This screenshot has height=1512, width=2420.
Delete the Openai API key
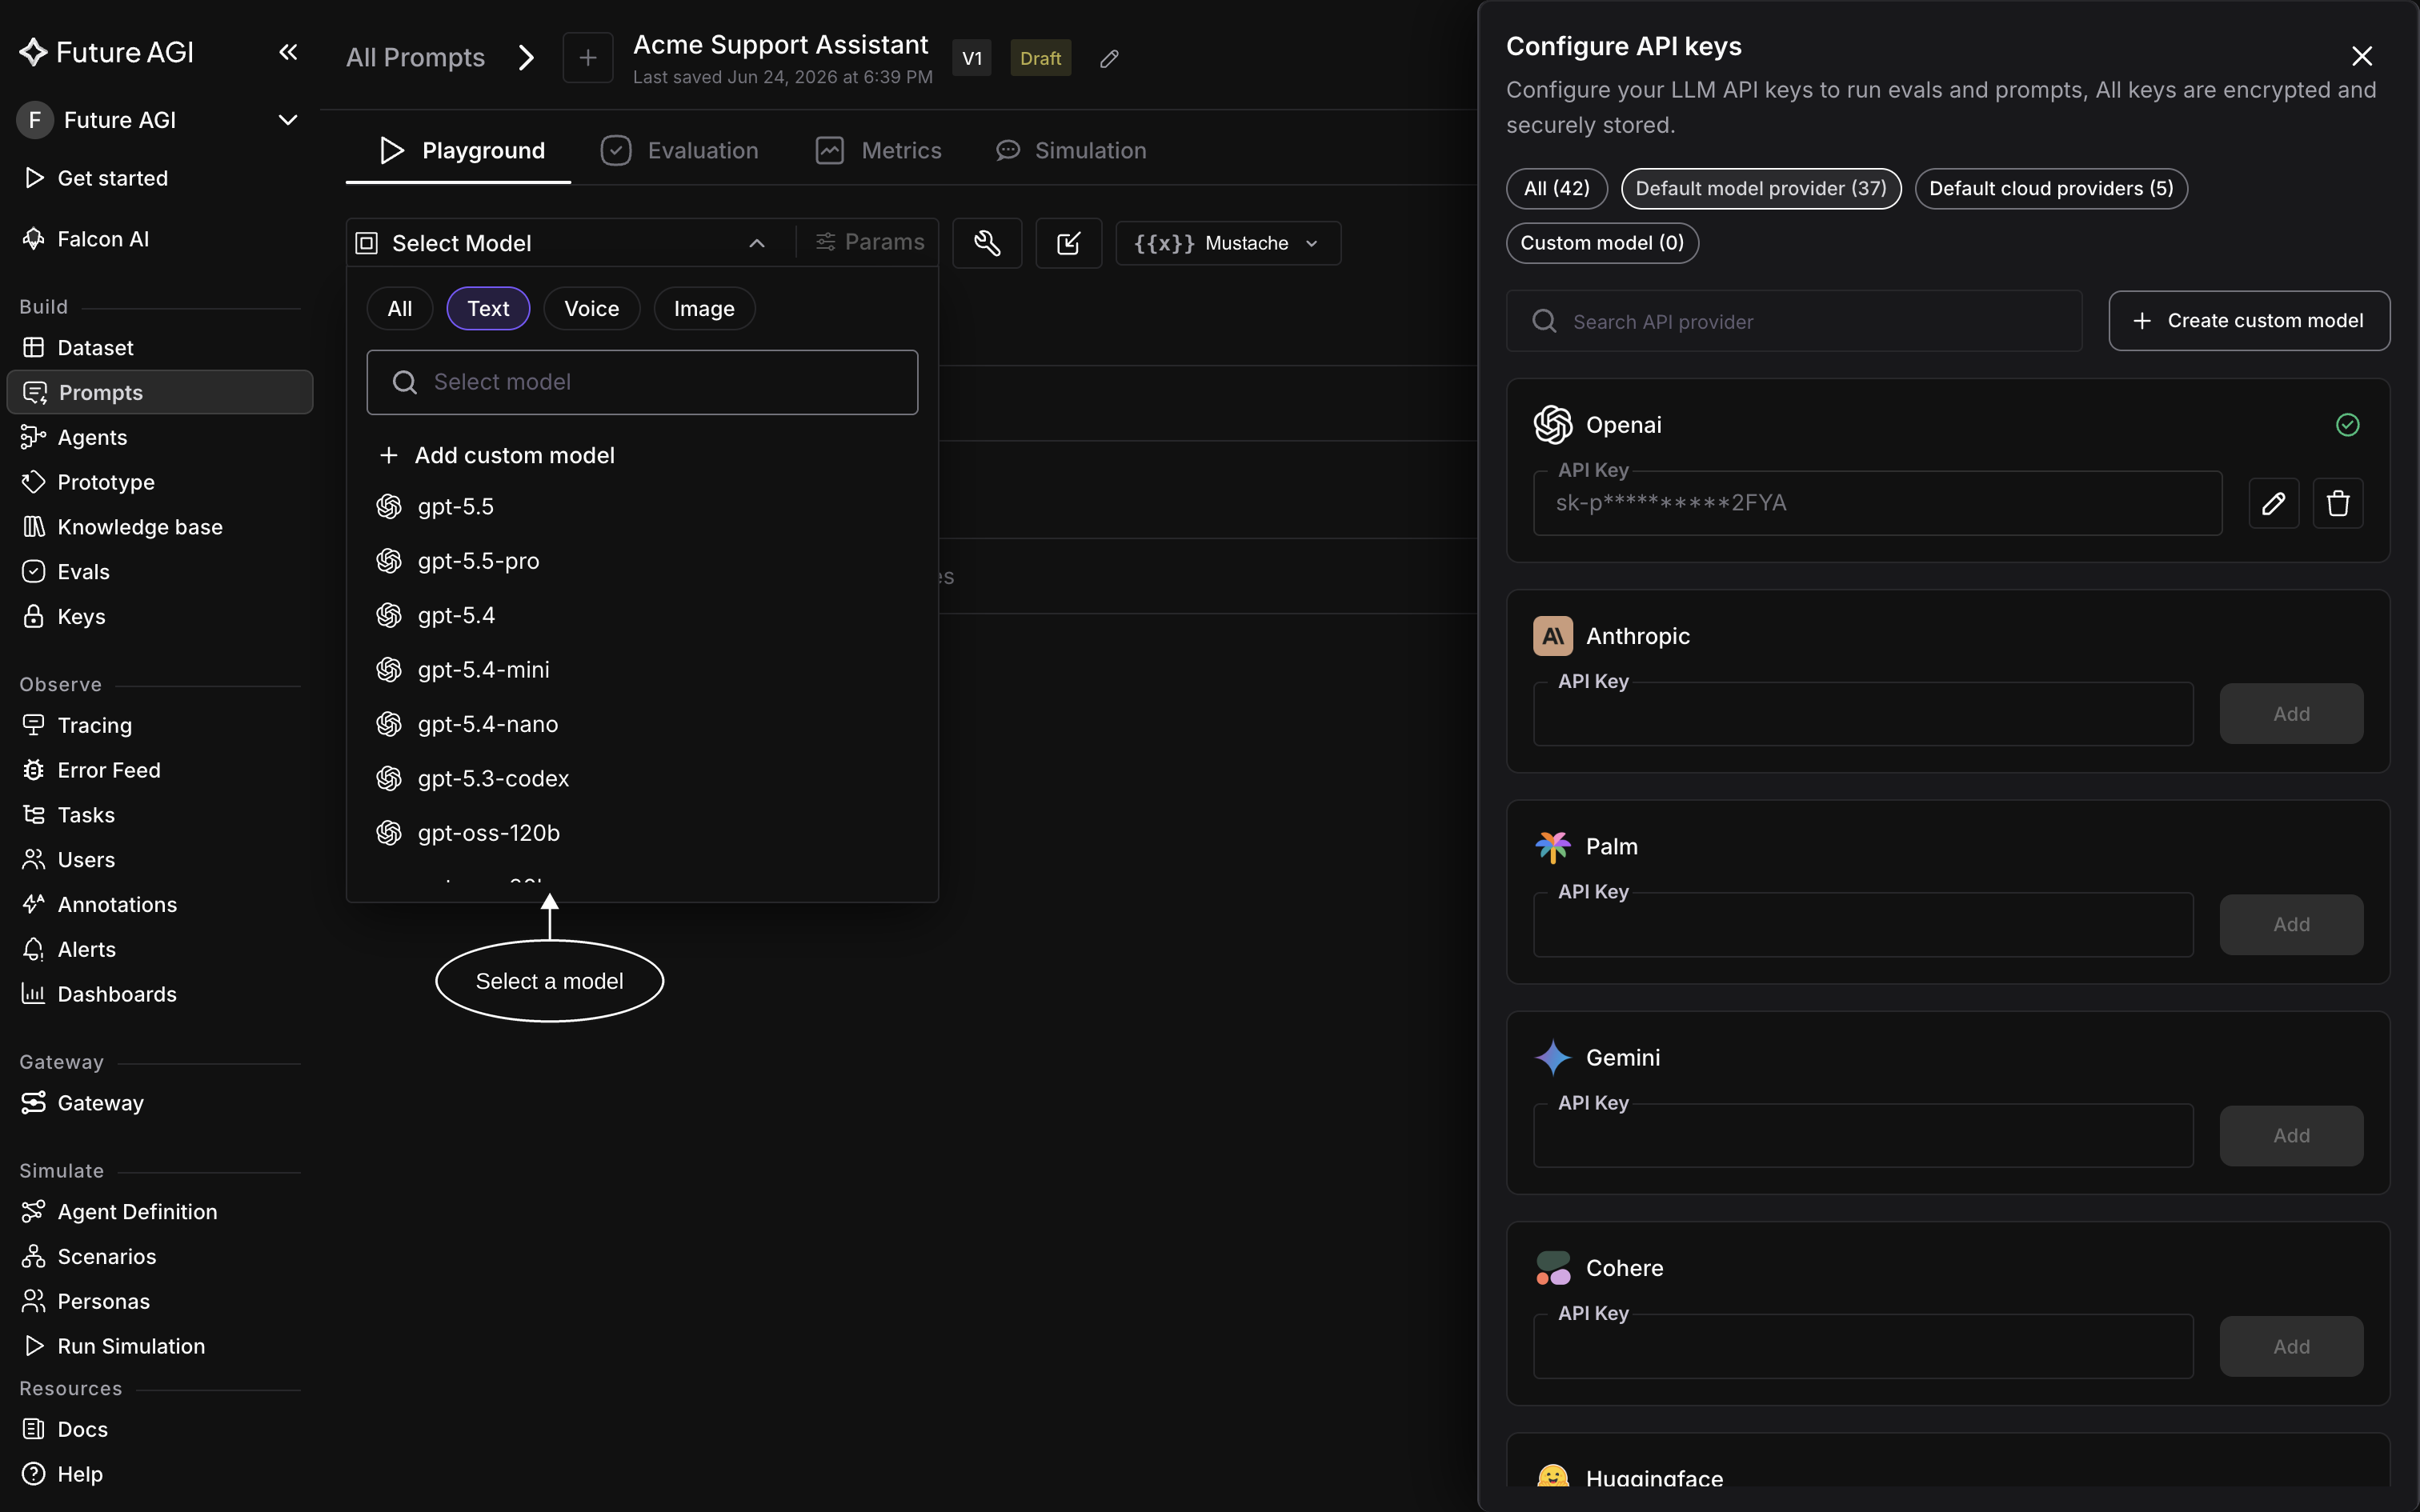point(2338,503)
